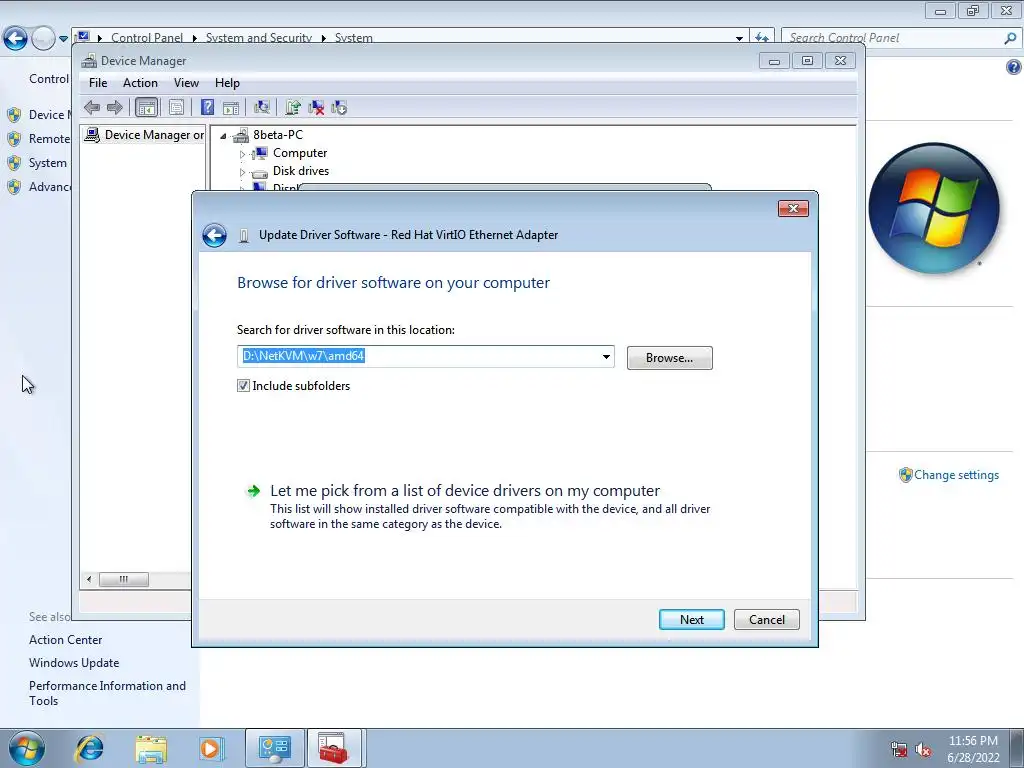
Task: Open the Action Center link
Action: pyautogui.click(x=65, y=640)
